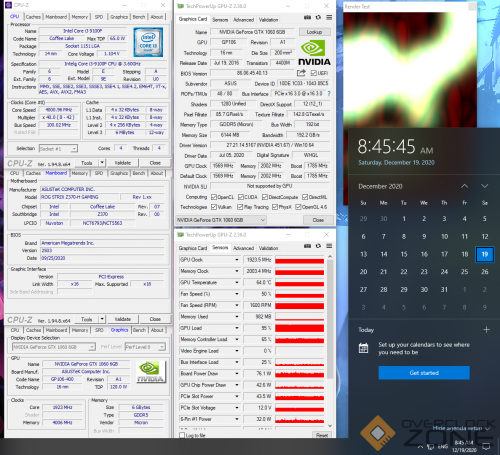Click the NVIDIA logo in GPU-Z Graphics Card window

click(x=314, y=53)
